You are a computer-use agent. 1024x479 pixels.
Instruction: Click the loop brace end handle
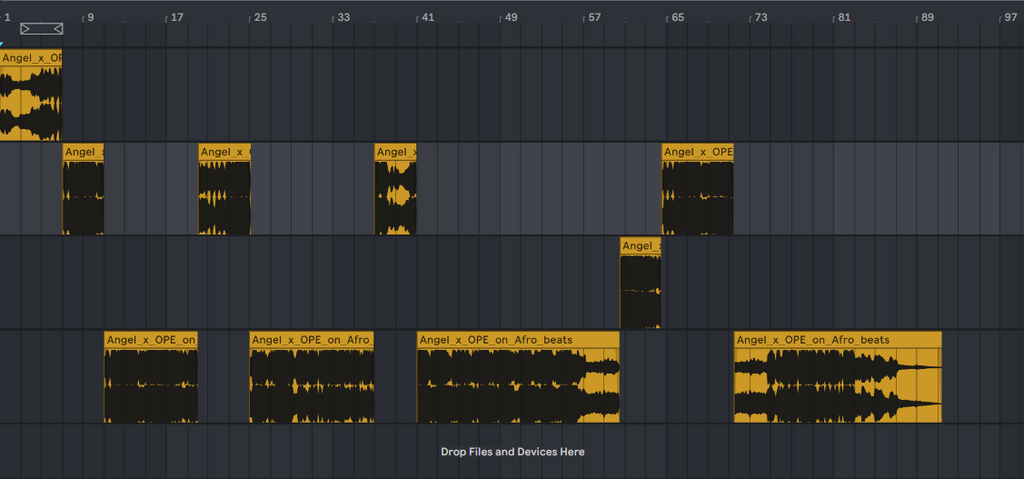point(57,29)
